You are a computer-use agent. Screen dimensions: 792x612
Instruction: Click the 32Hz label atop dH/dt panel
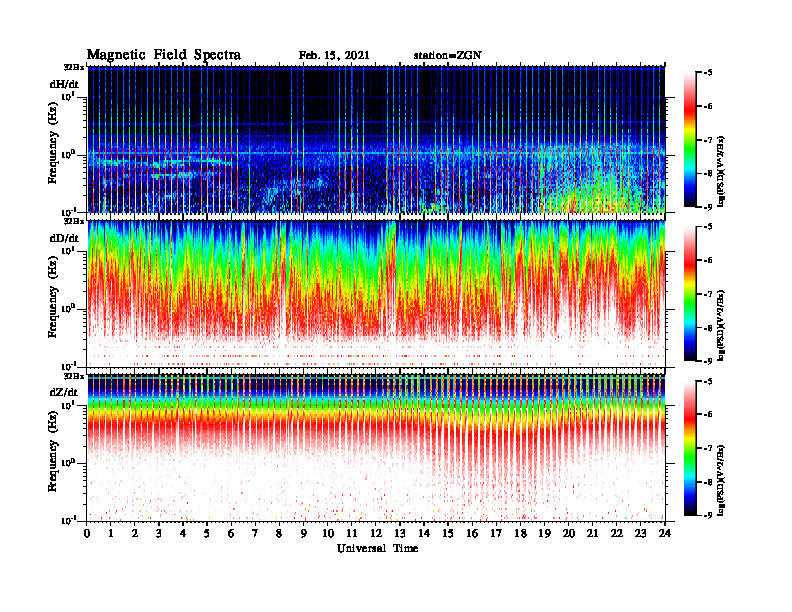74,67
